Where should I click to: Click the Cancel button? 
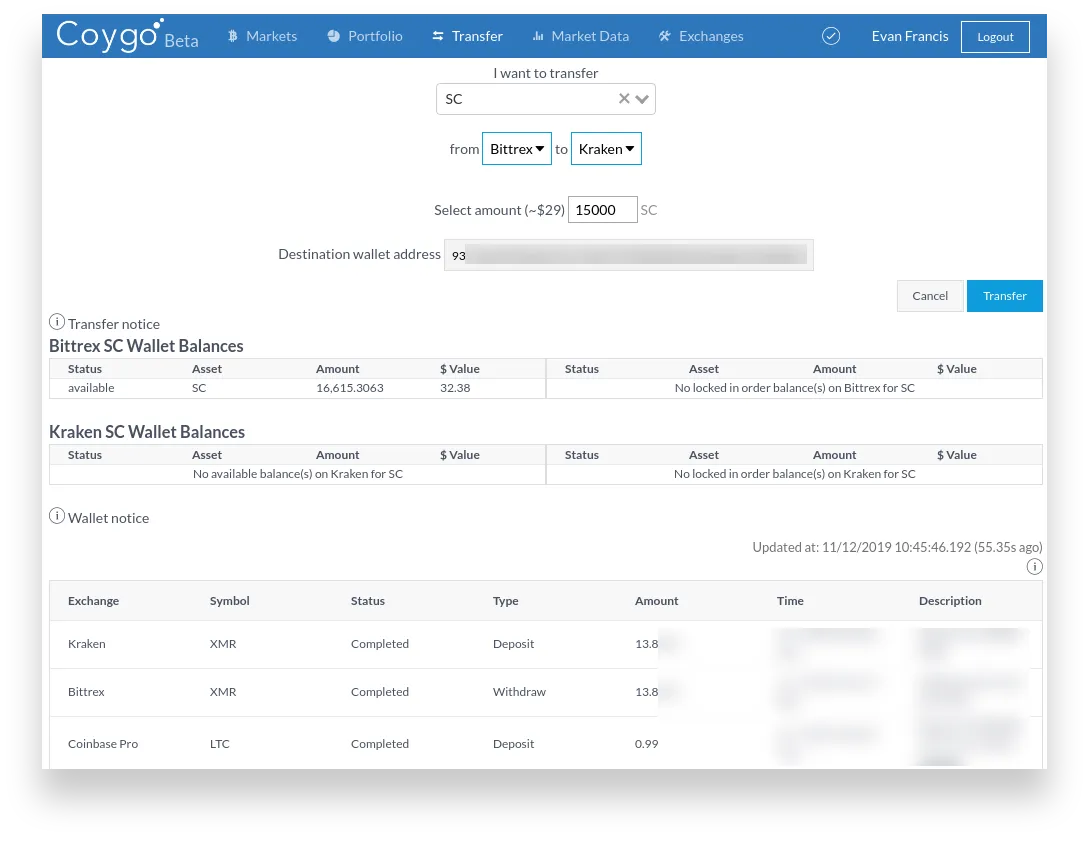click(930, 296)
